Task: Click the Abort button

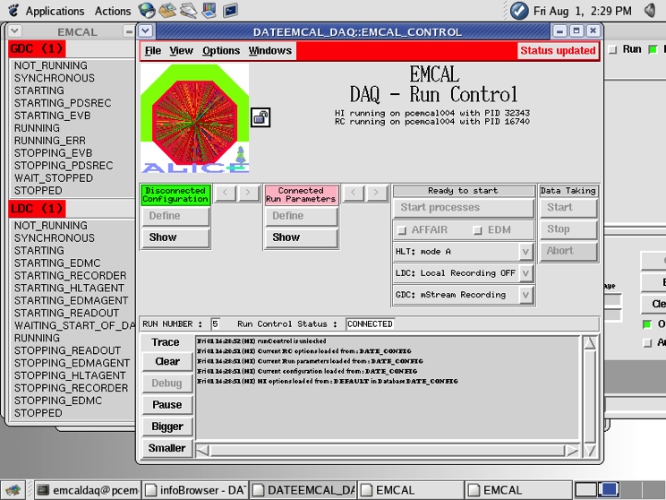Action: pyautogui.click(x=568, y=251)
